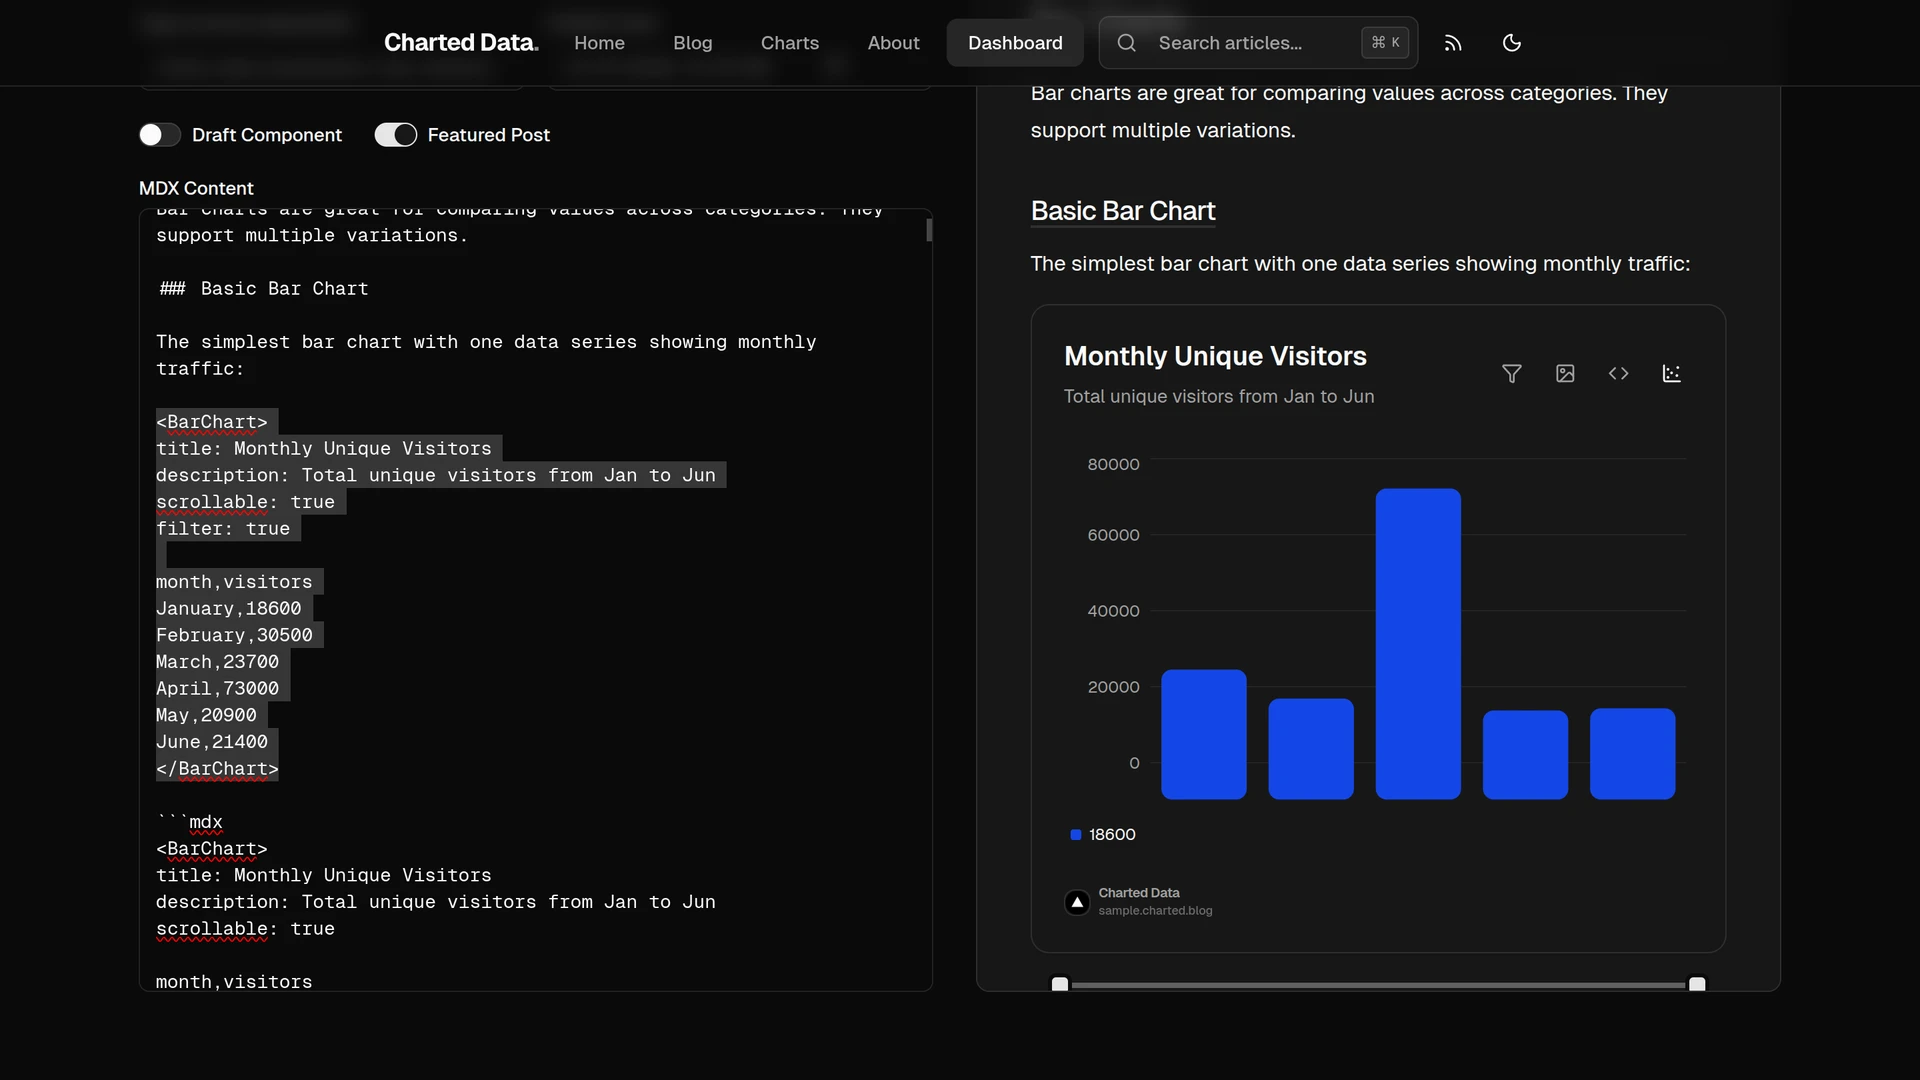Viewport: 1920px width, 1080px height.
Task: Open the Blog nav item
Action: point(692,43)
